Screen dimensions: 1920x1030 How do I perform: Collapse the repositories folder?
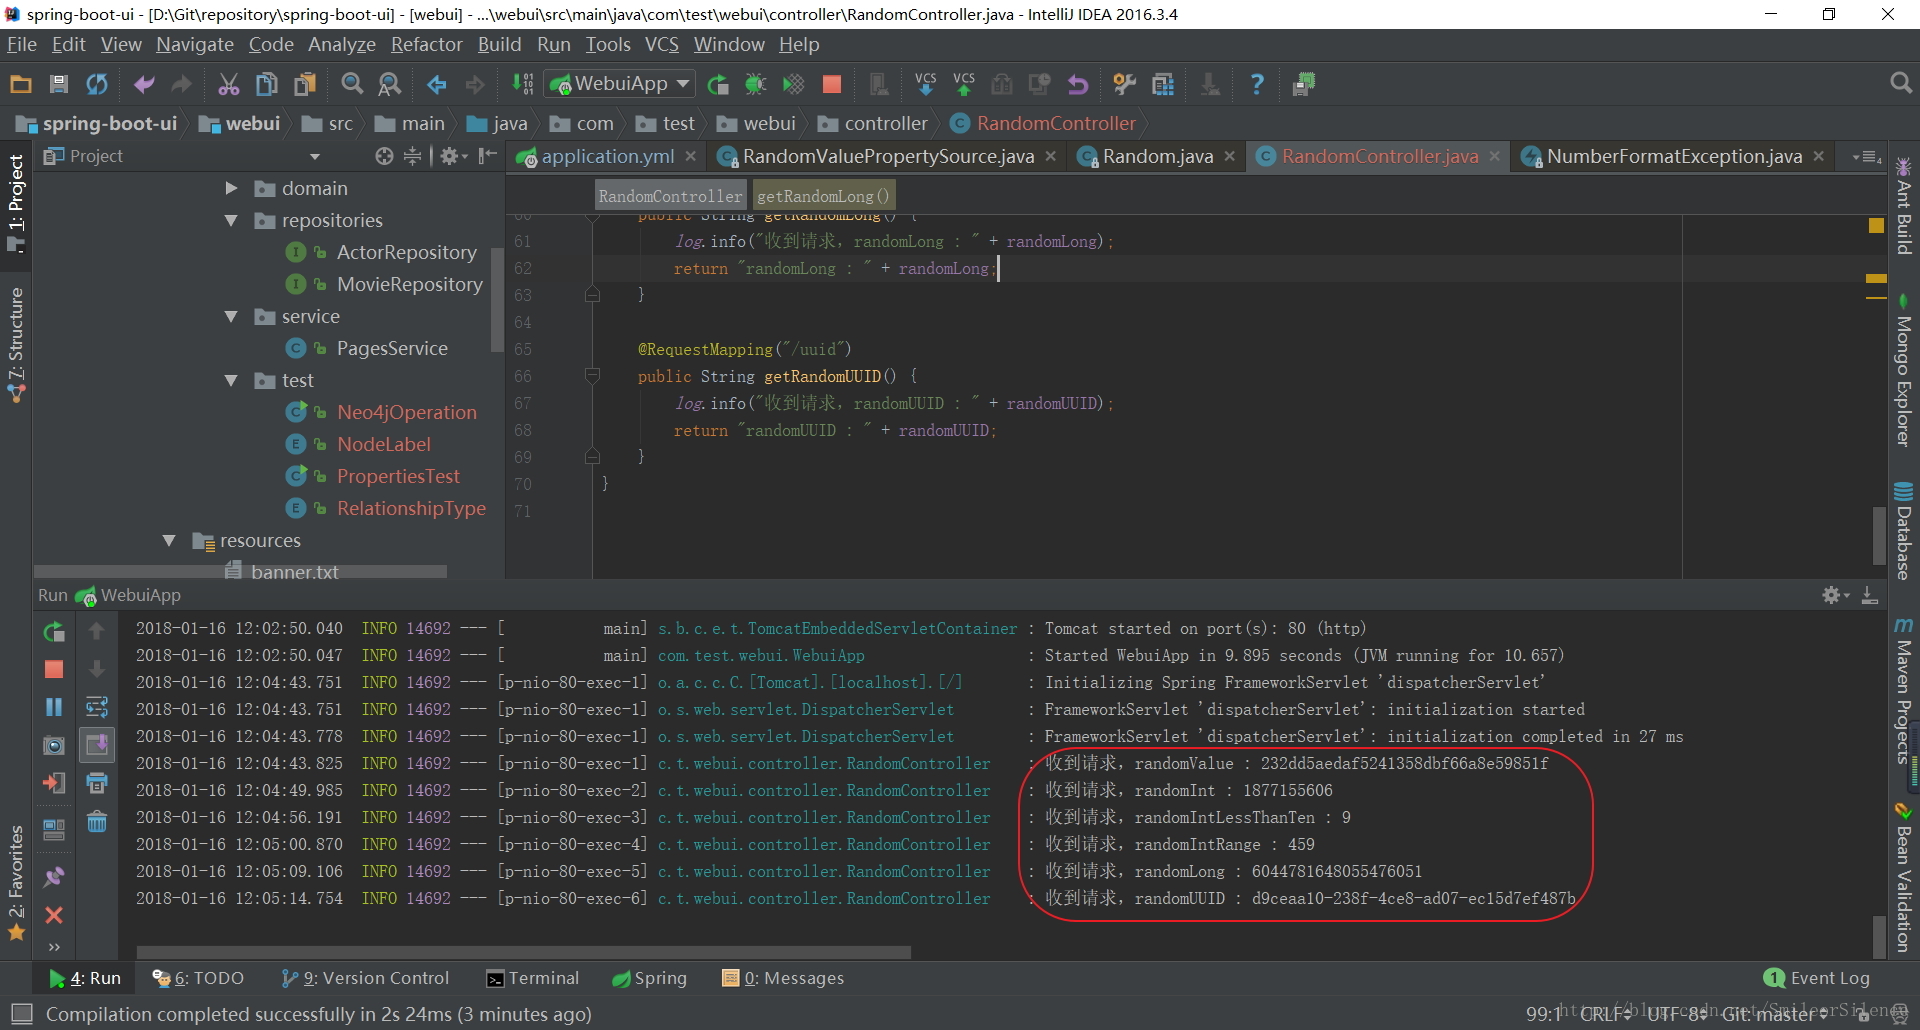(231, 220)
